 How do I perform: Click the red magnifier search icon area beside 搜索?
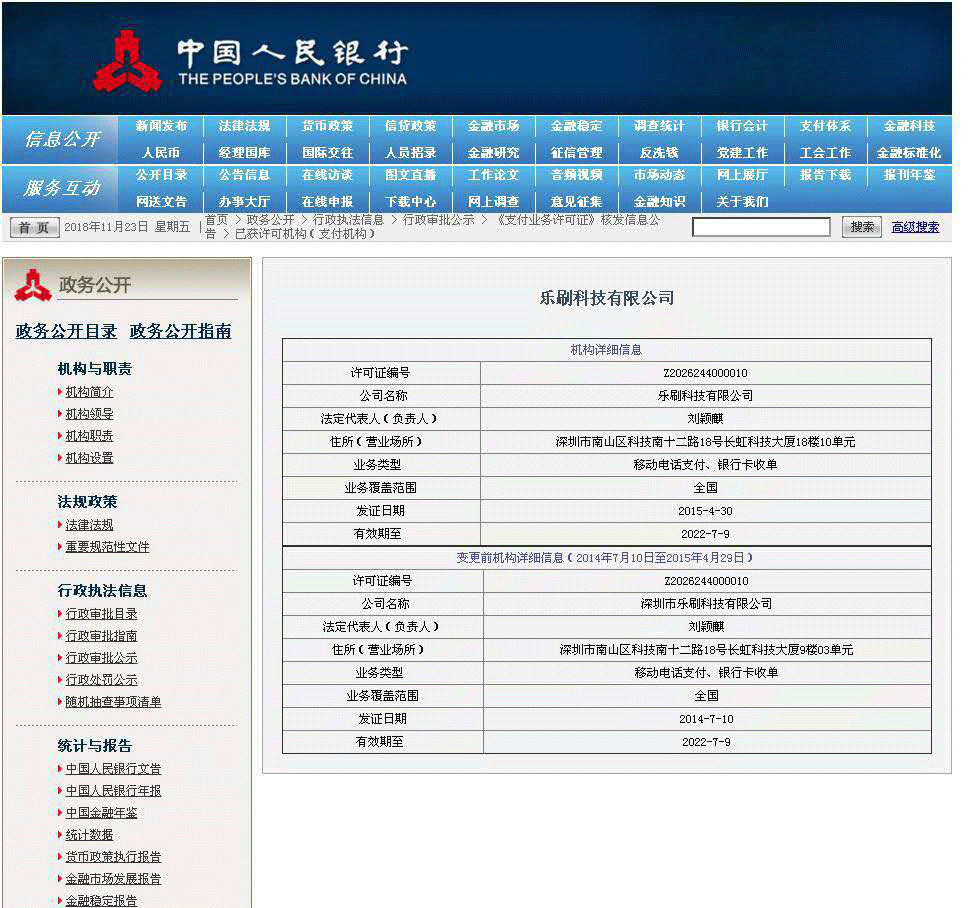click(x=861, y=227)
